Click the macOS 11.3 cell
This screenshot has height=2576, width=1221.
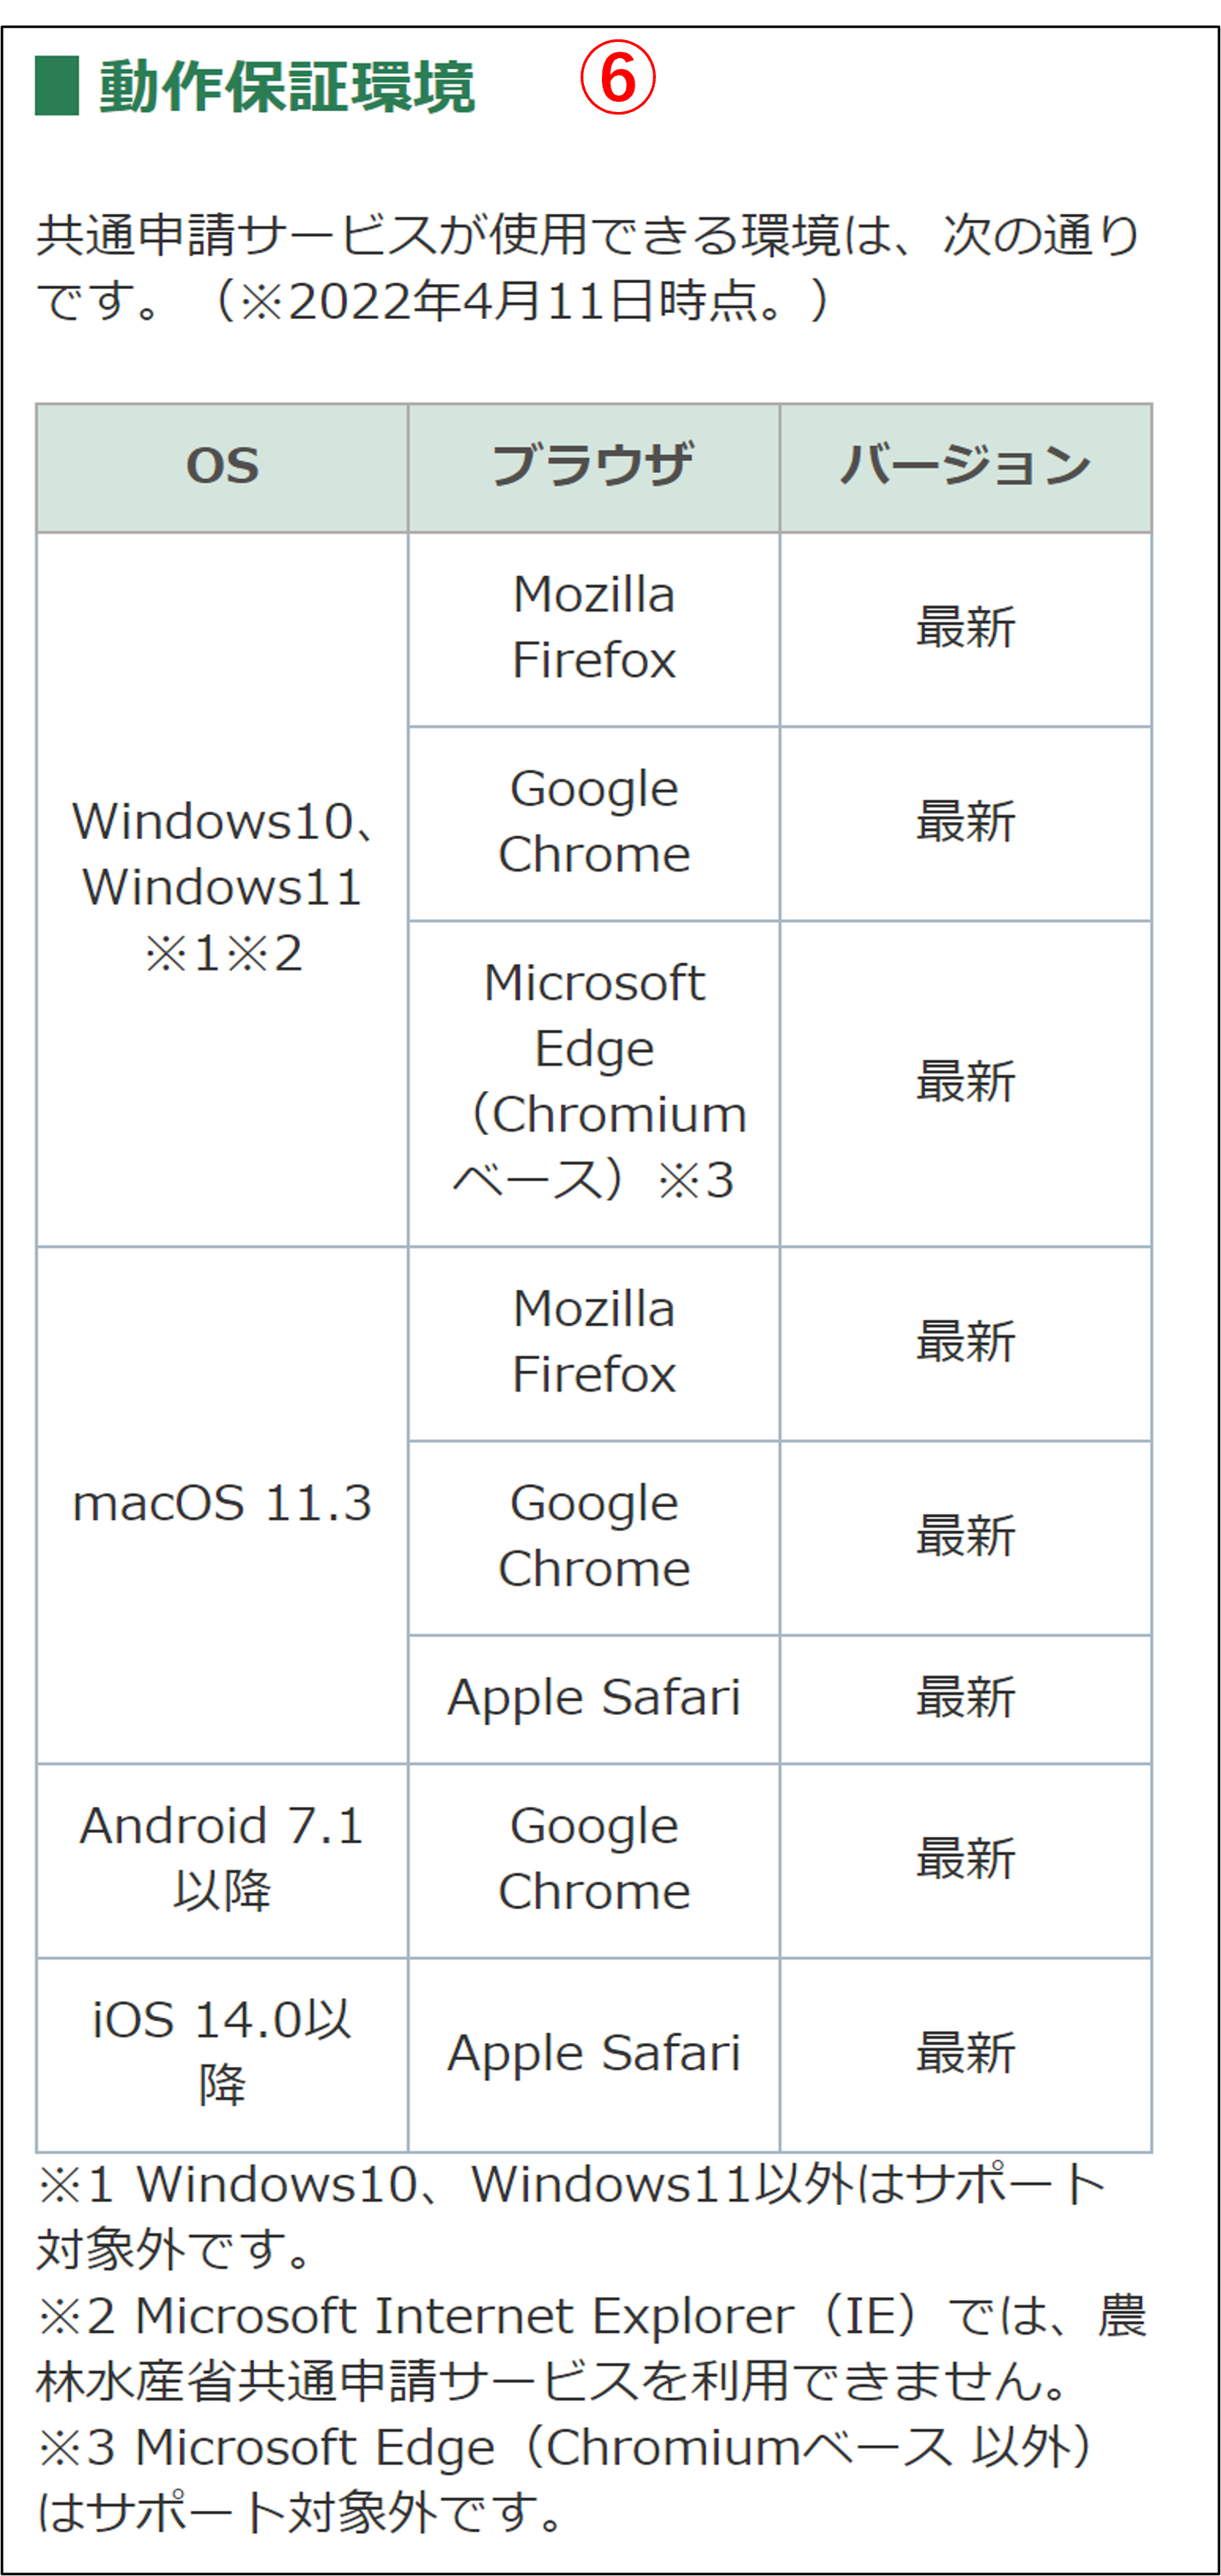222,1503
